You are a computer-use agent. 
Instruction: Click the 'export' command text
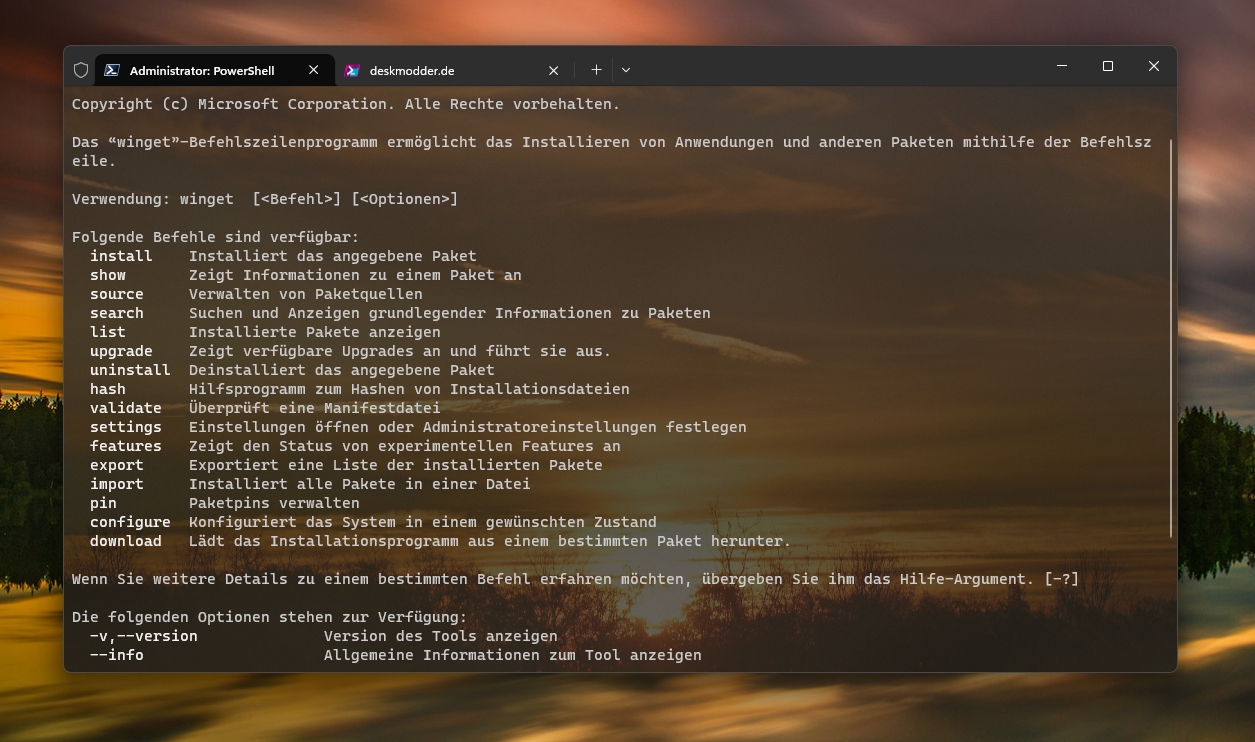click(x=117, y=465)
